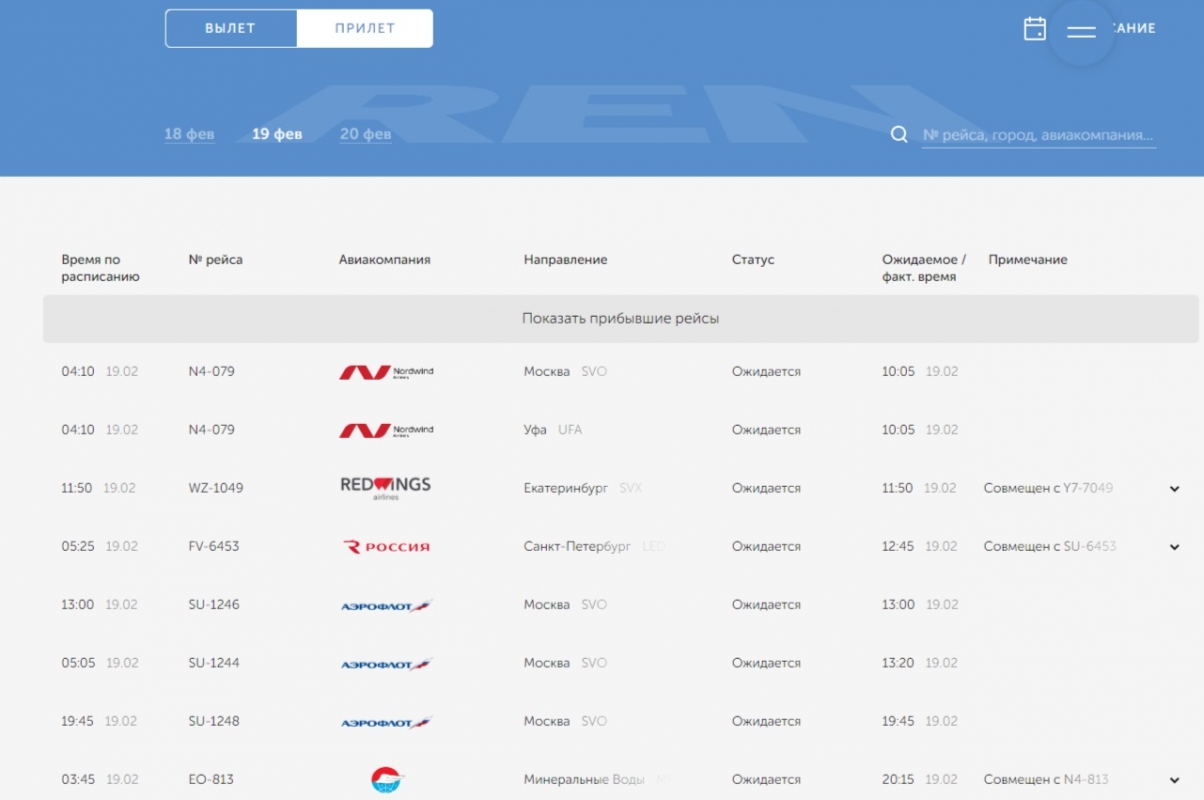Select the Прилет arrivals toggle

tap(365, 29)
